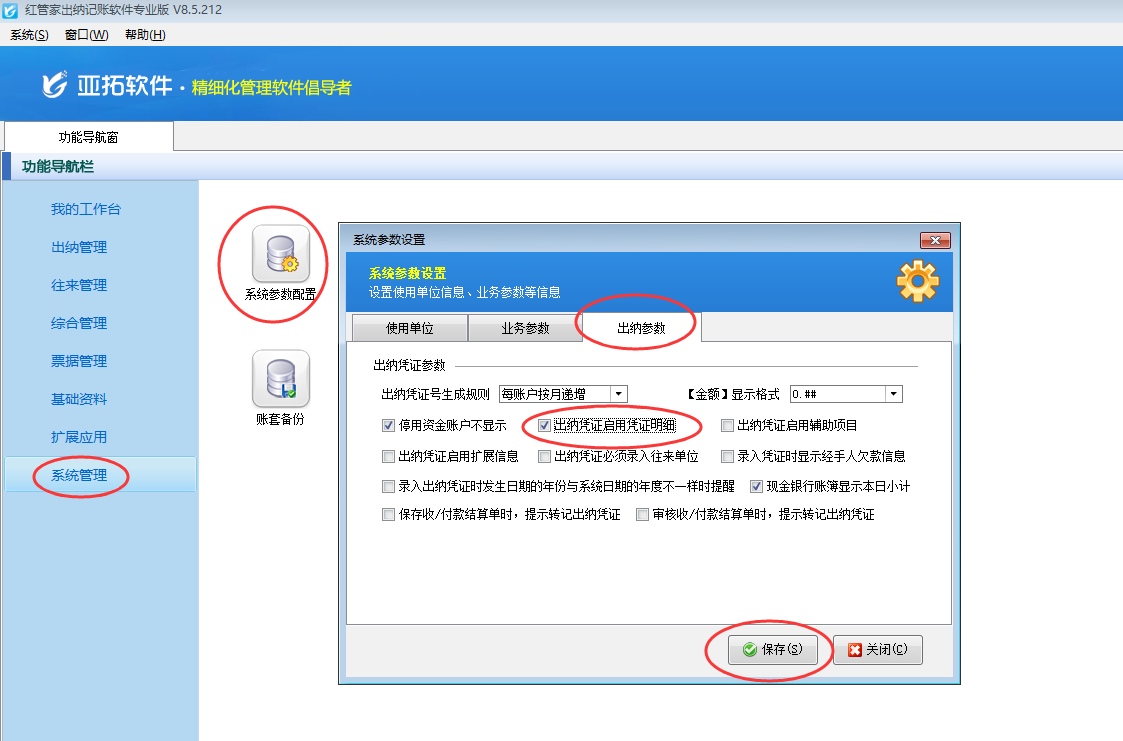Toggle 现金银行账簿显示本日小计 checkbox
1123x741 pixels.
point(757,487)
